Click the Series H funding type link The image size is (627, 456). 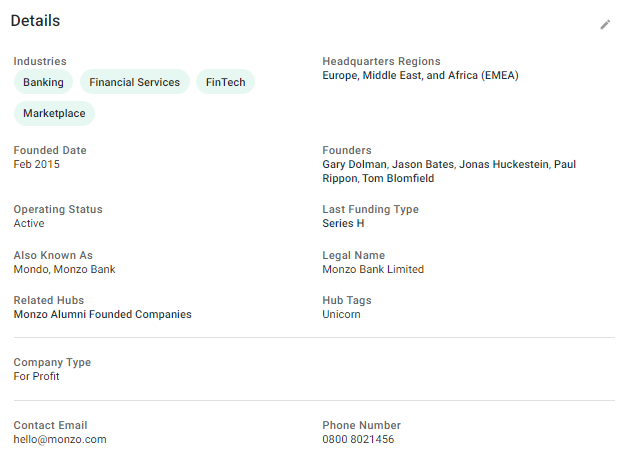click(343, 223)
